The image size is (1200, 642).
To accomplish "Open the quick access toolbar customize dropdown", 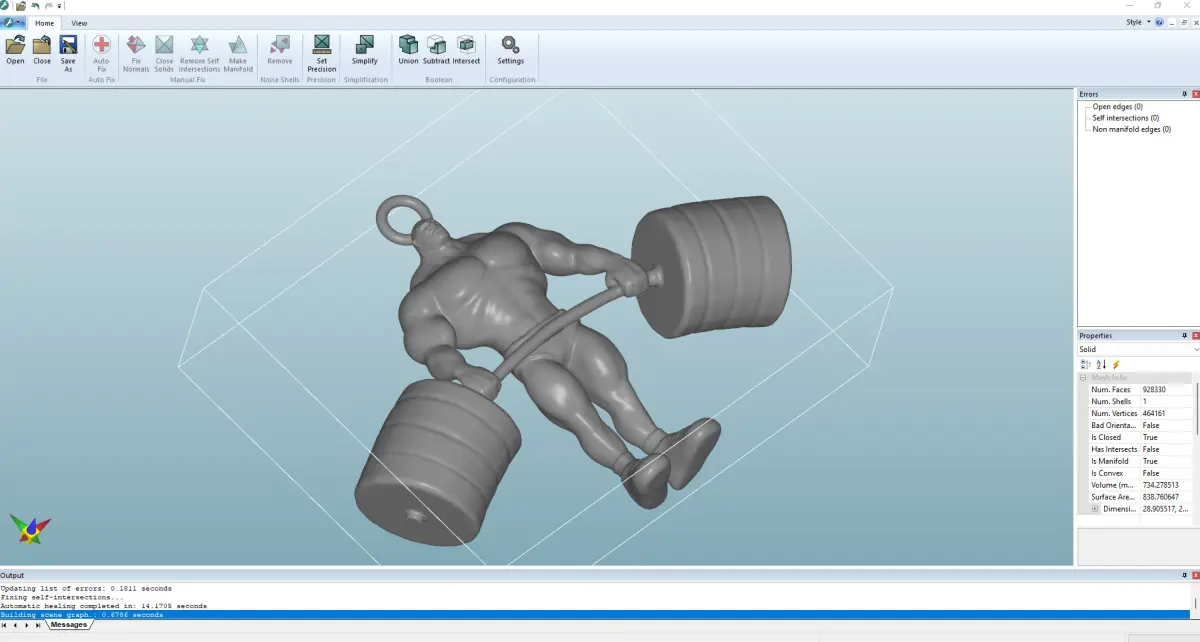I will pos(60,6).
